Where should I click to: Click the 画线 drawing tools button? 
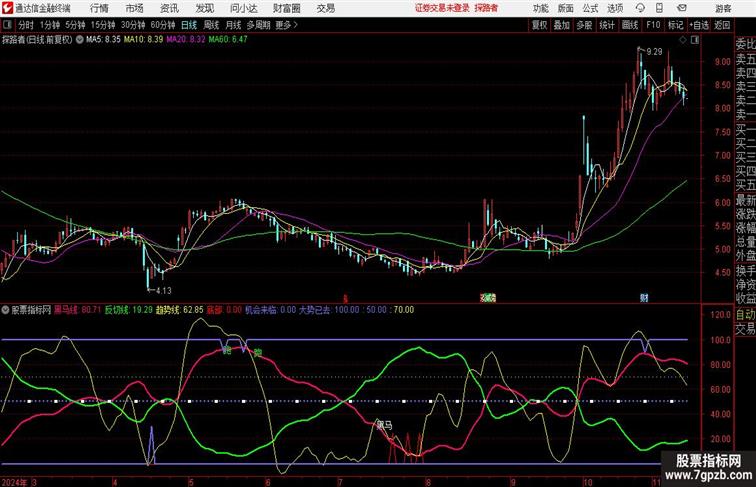click(630, 25)
